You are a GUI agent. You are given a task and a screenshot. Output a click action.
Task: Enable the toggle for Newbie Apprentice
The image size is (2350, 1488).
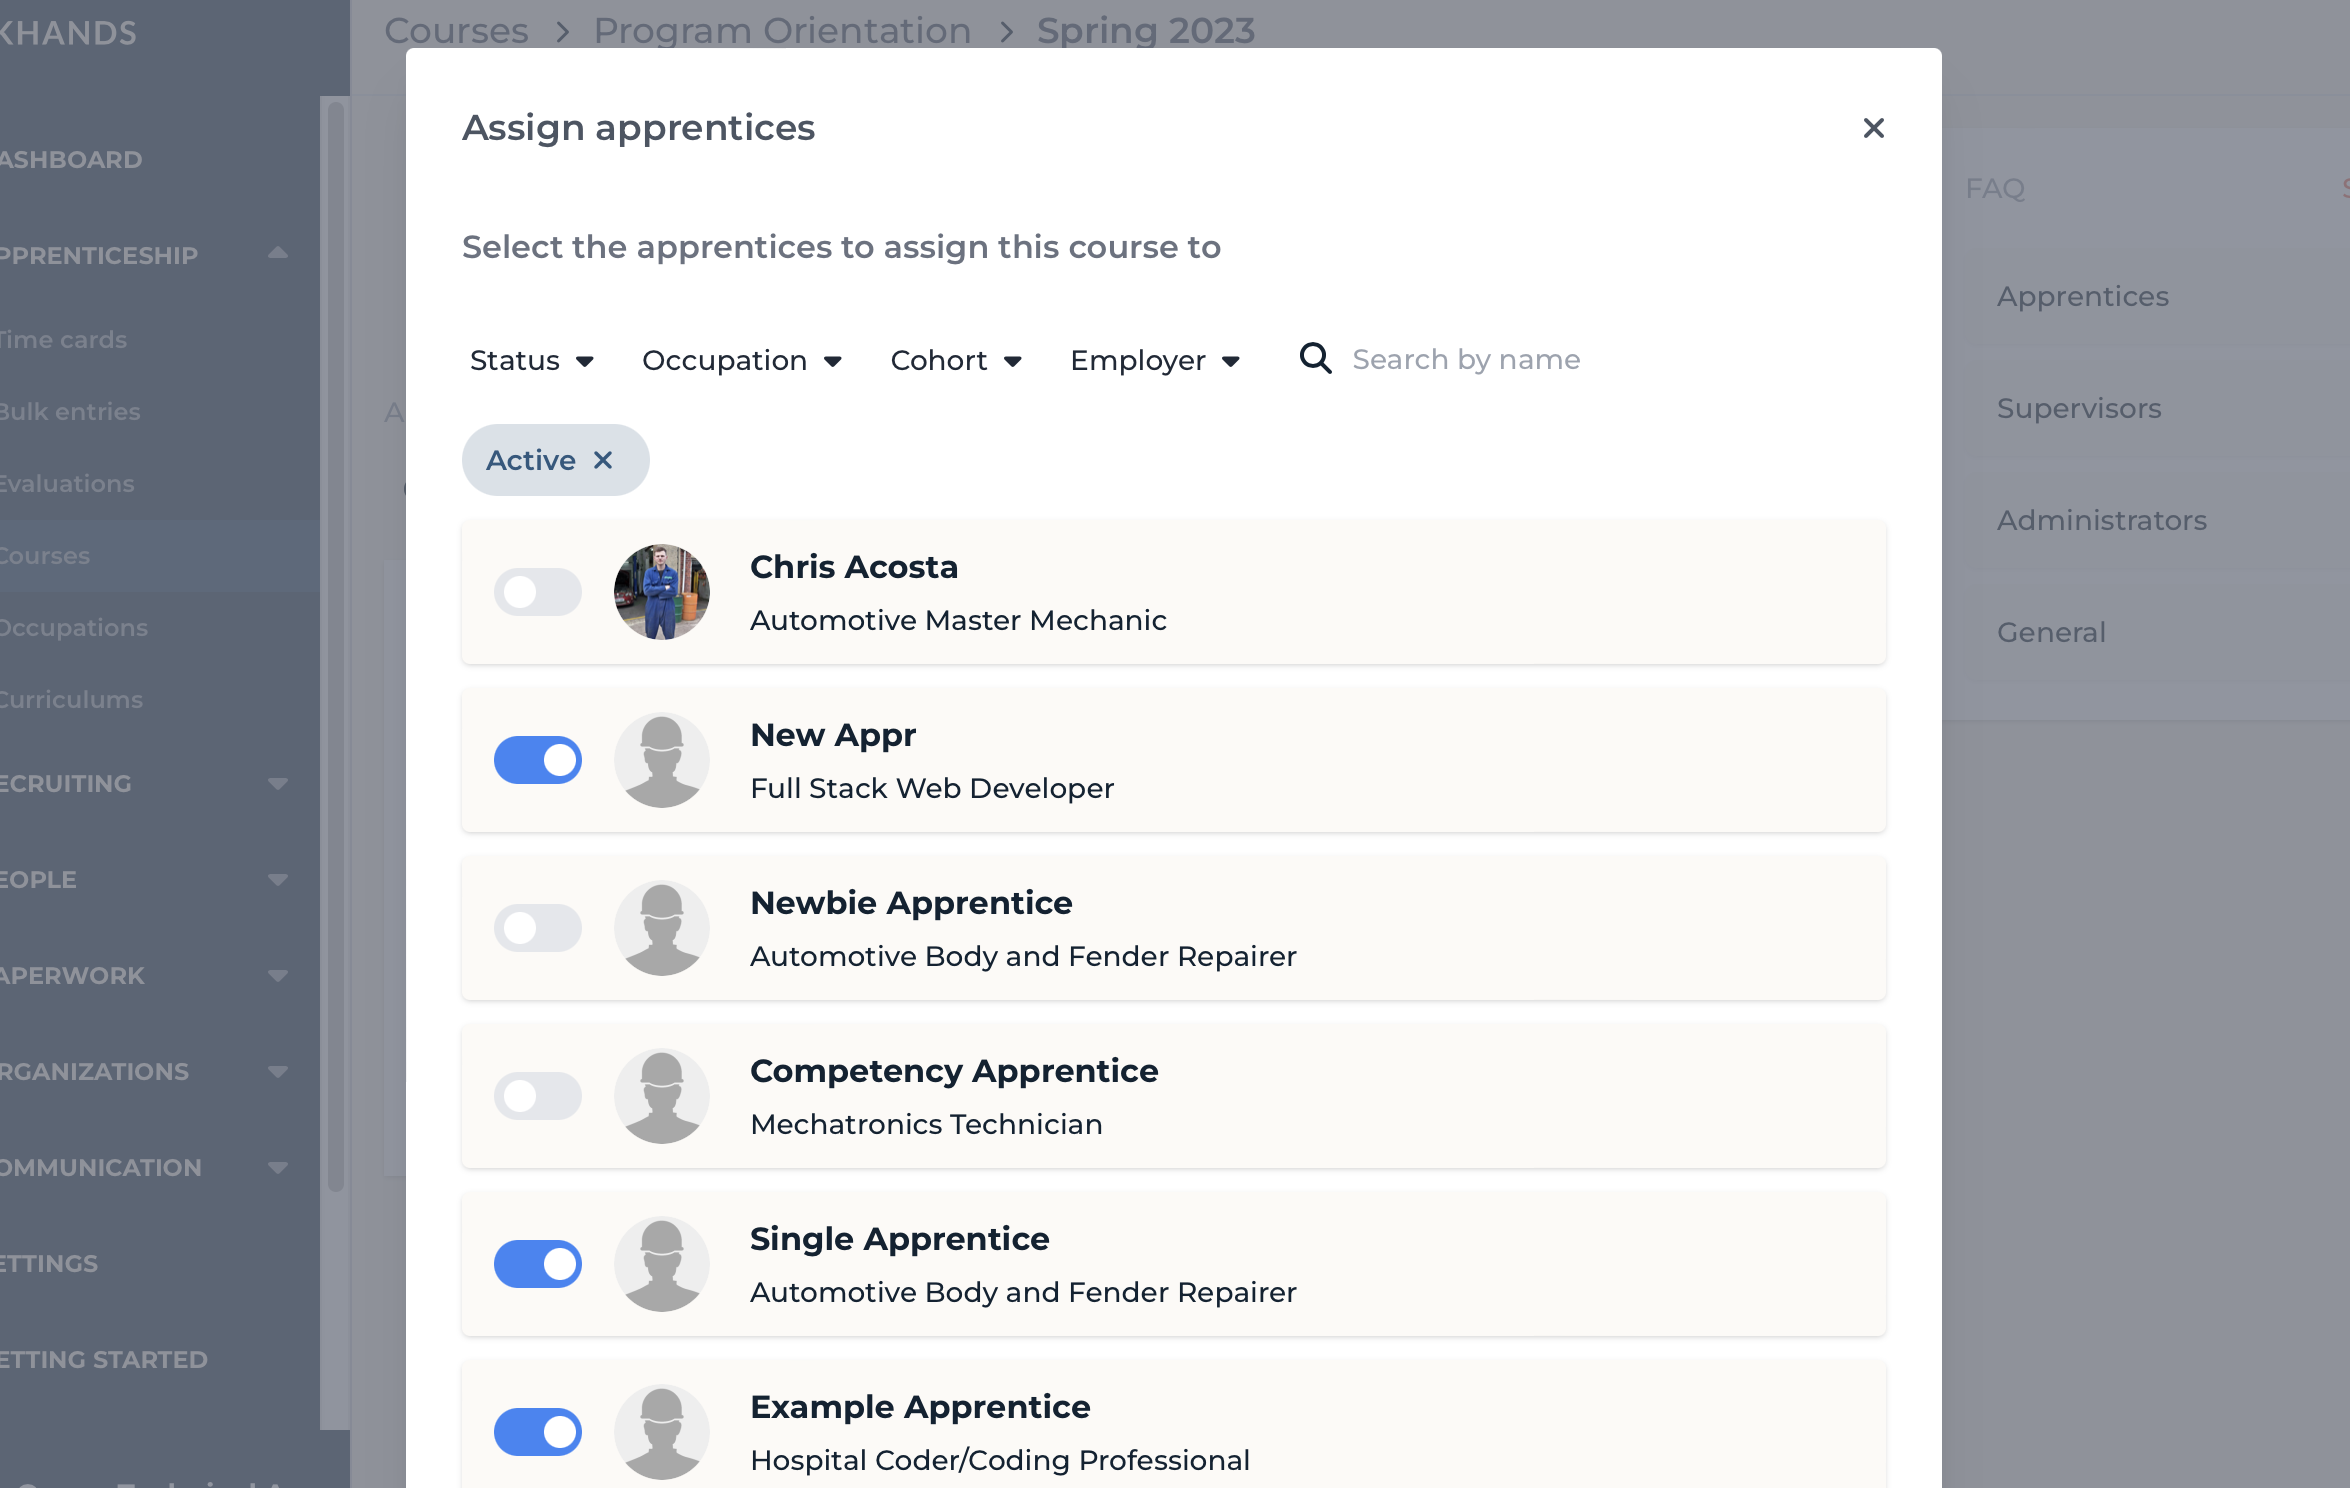click(538, 928)
